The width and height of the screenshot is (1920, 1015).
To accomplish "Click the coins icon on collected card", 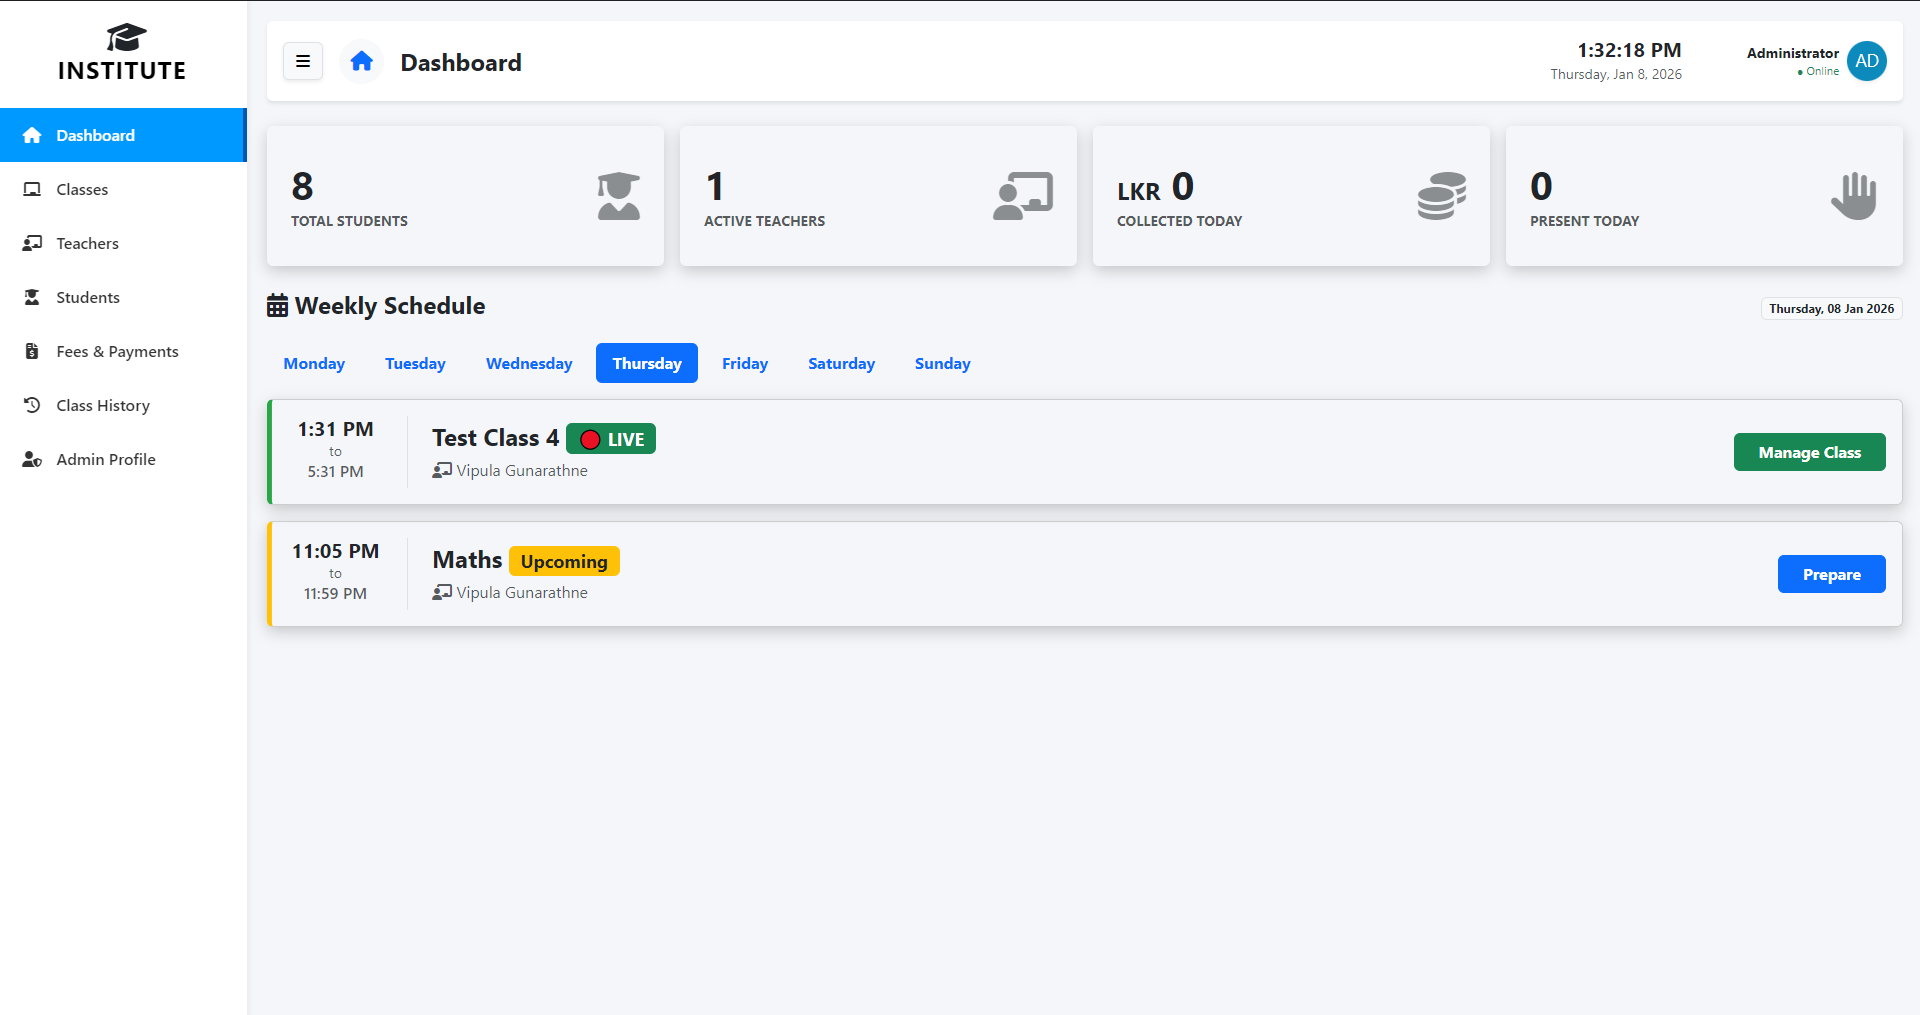I will click(1441, 196).
